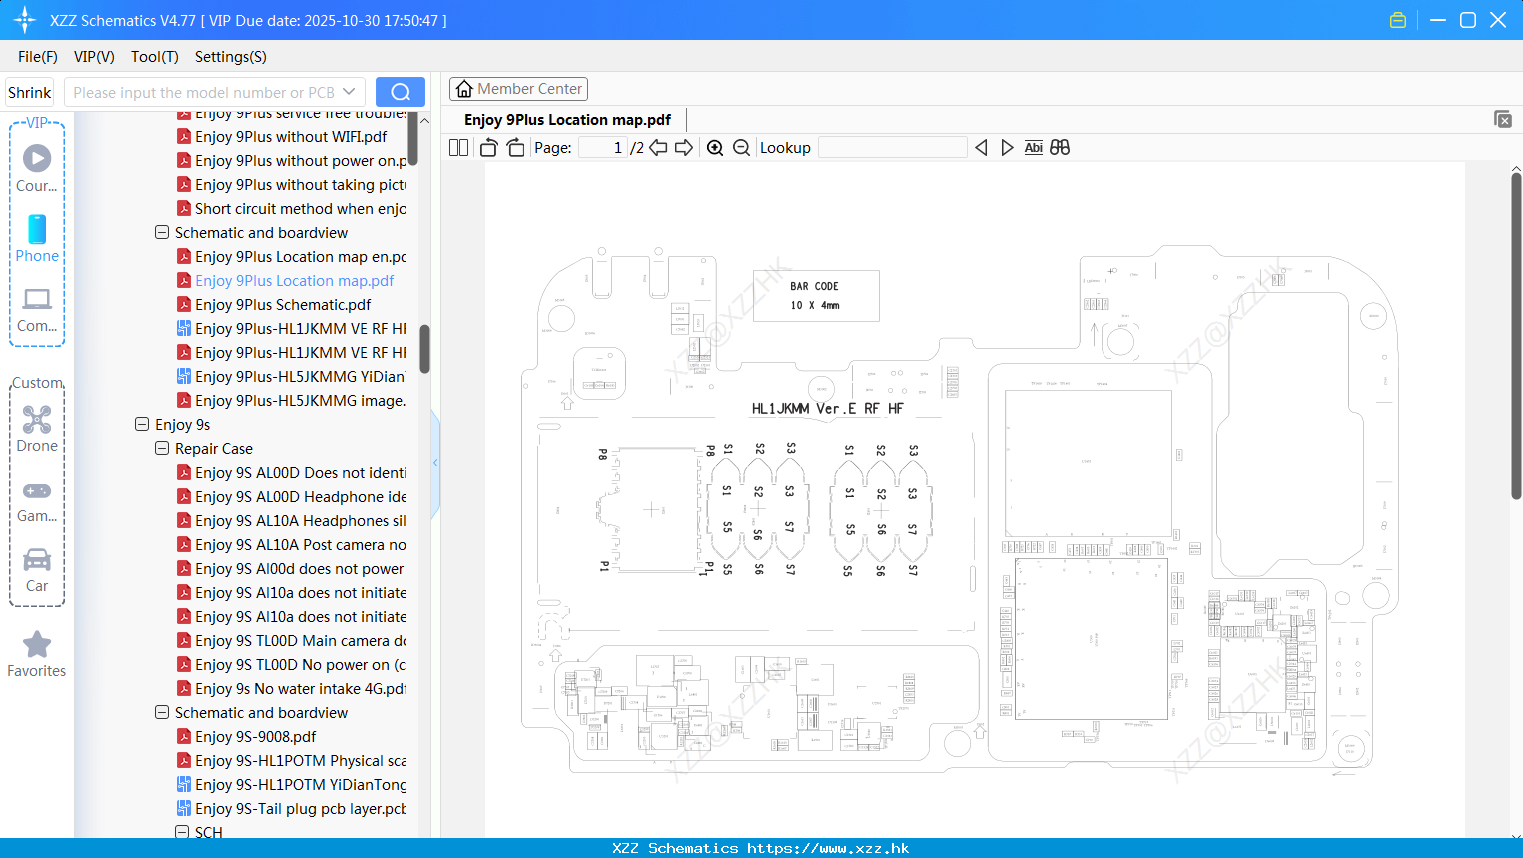Open Enjoy 9S-9008.pdf
The height and width of the screenshot is (858, 1523).
click(256, 736)
